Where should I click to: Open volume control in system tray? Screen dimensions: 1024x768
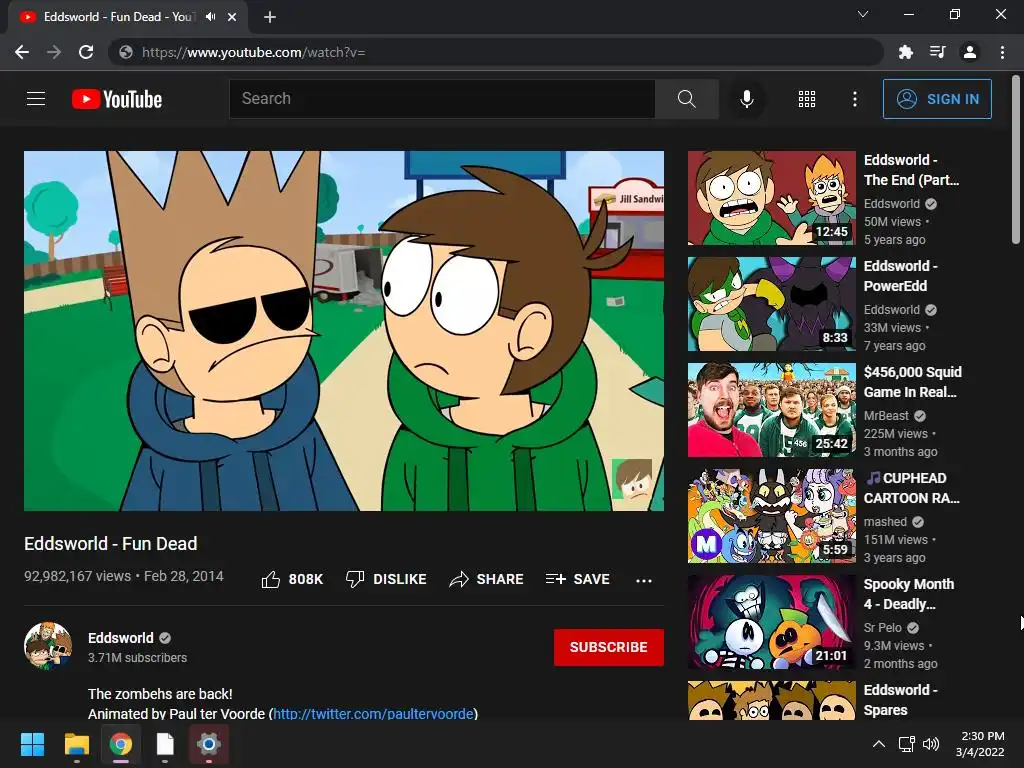(931, 744)
